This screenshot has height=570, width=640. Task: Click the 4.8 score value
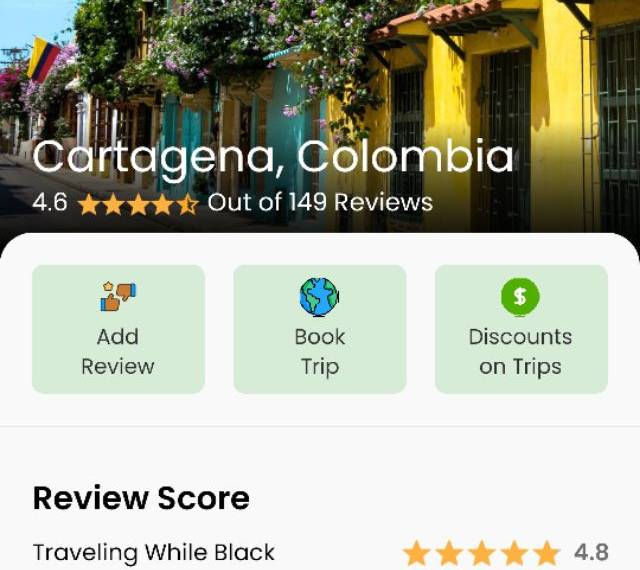click(591, 553)
